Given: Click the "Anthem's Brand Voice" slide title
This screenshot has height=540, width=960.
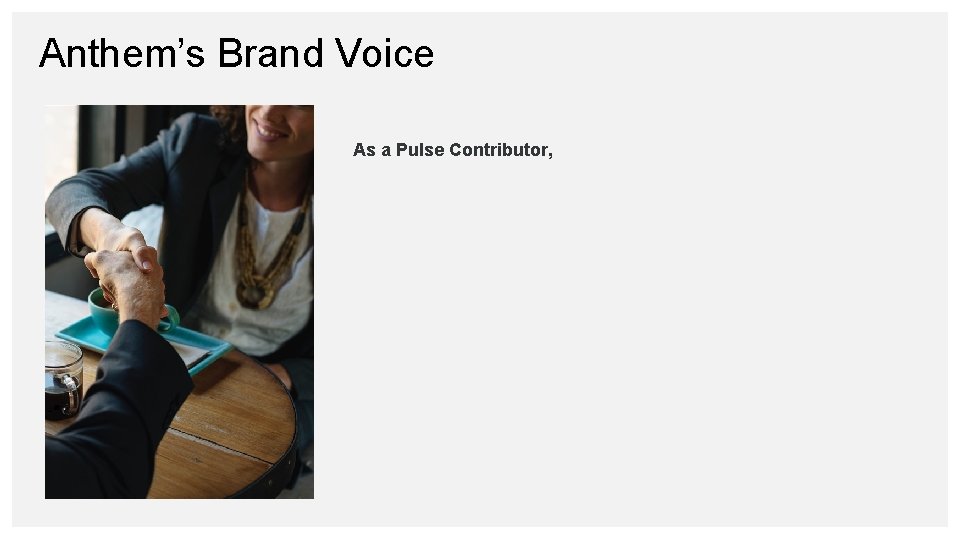Looking at the screenshot, I should click(x=236, y=53).
